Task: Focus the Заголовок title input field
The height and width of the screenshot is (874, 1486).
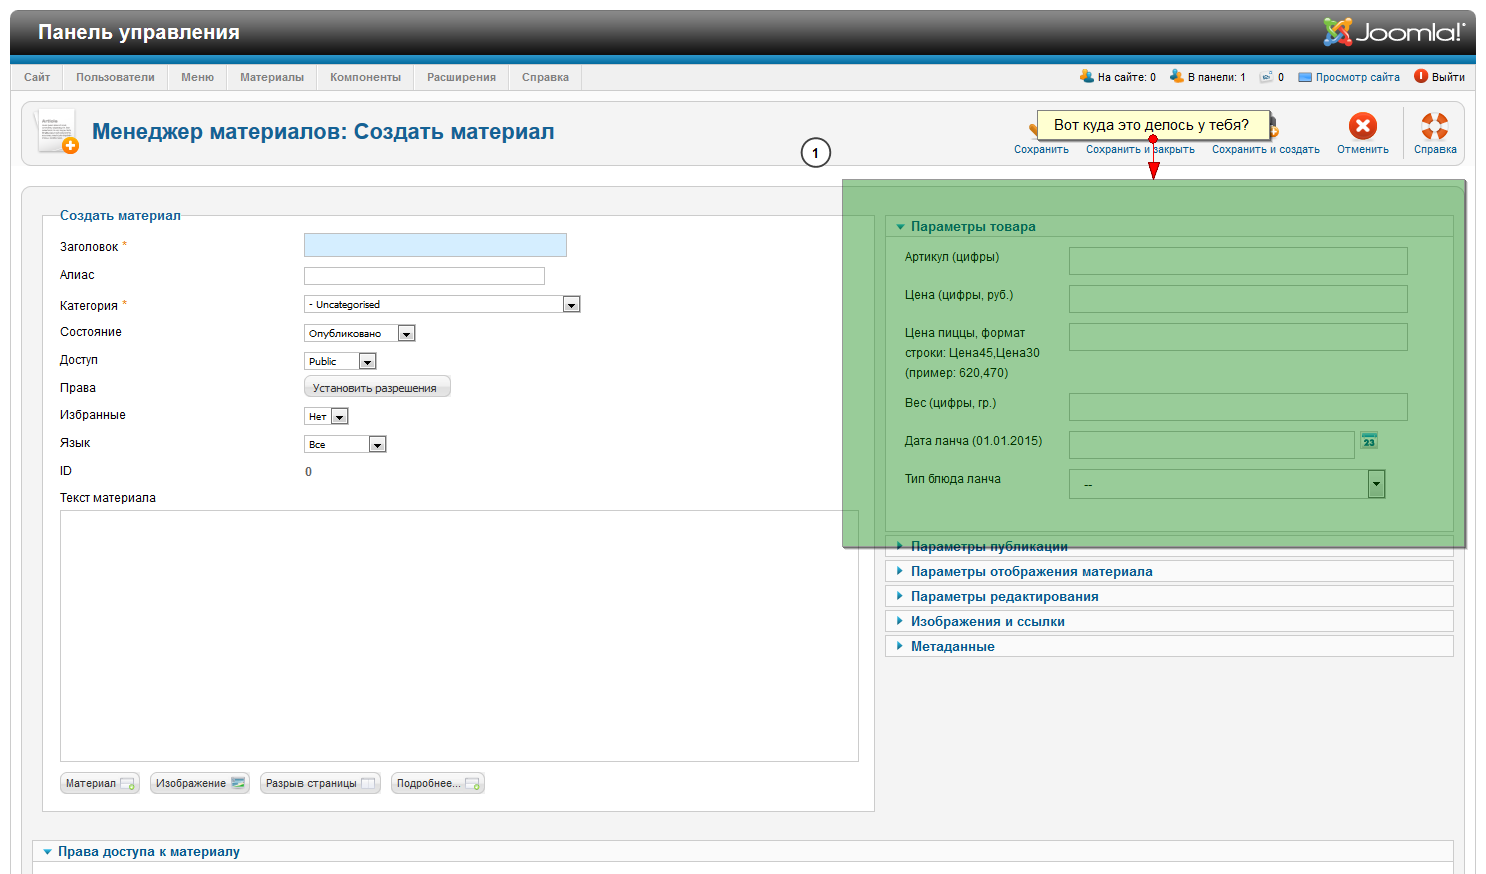Action: click(435, 245)
